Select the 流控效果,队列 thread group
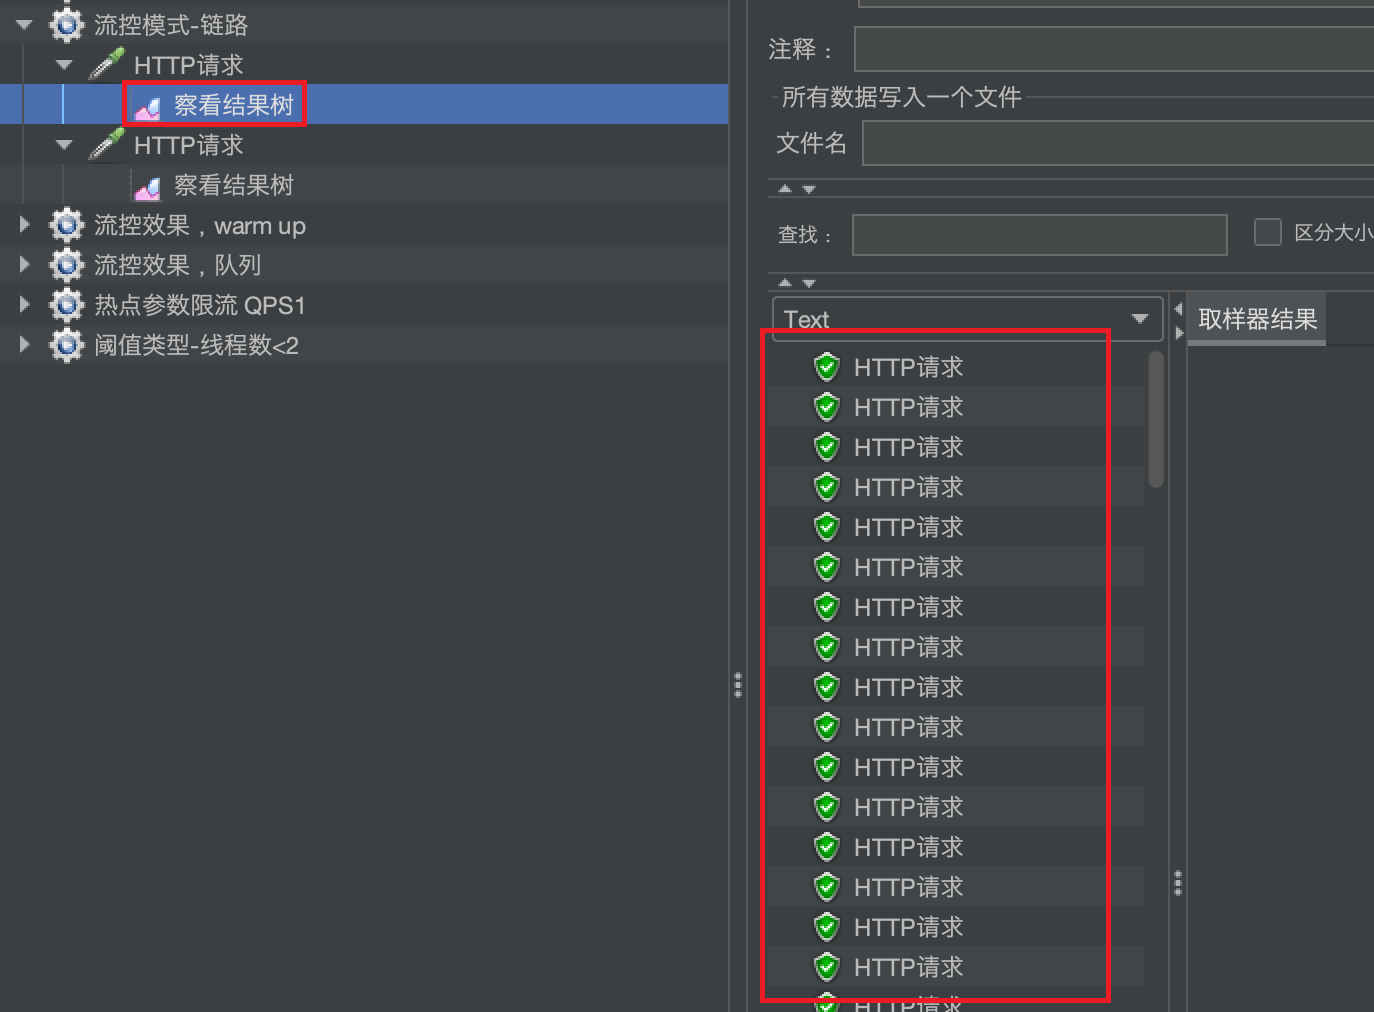The width and height of the screenshot is (1374, 1012). click(x=177, y=265)
